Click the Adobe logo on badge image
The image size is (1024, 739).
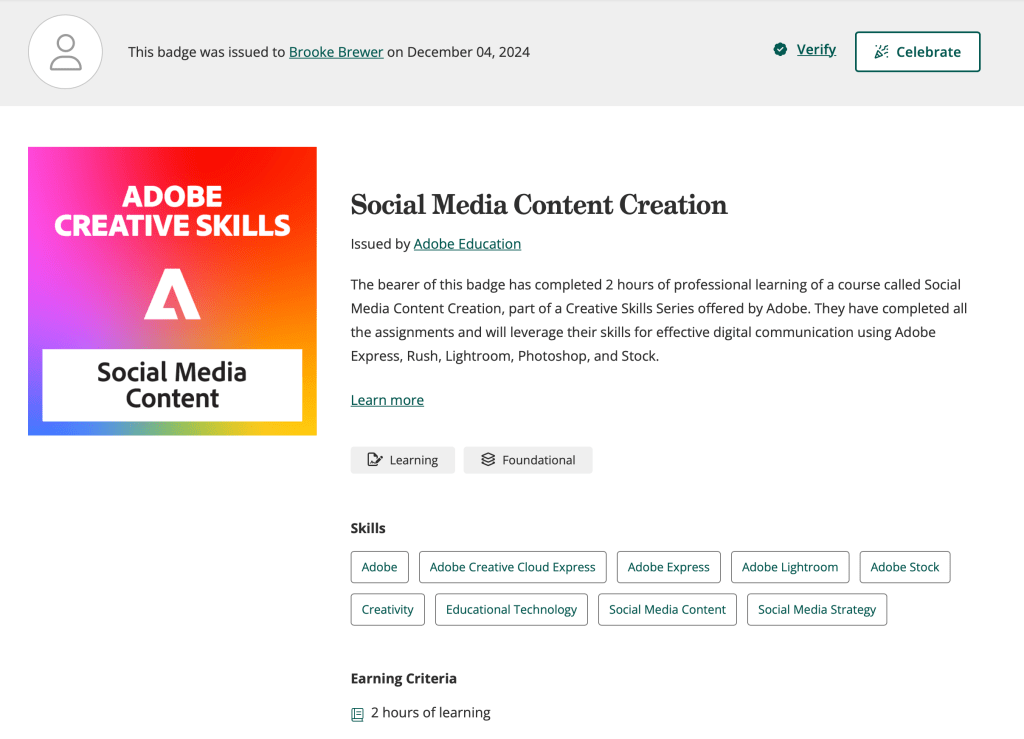point(172,294)
